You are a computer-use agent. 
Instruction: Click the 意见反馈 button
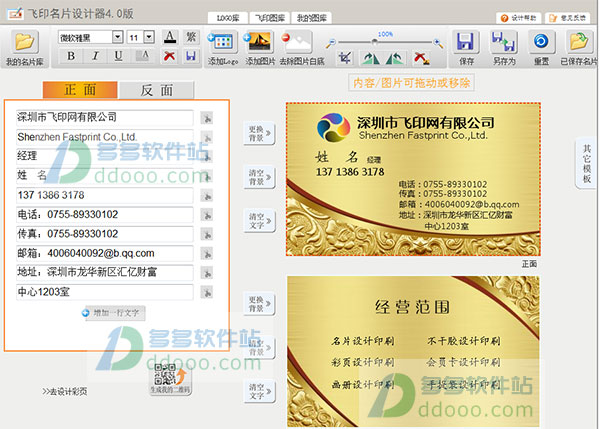[x=568, y=18]
